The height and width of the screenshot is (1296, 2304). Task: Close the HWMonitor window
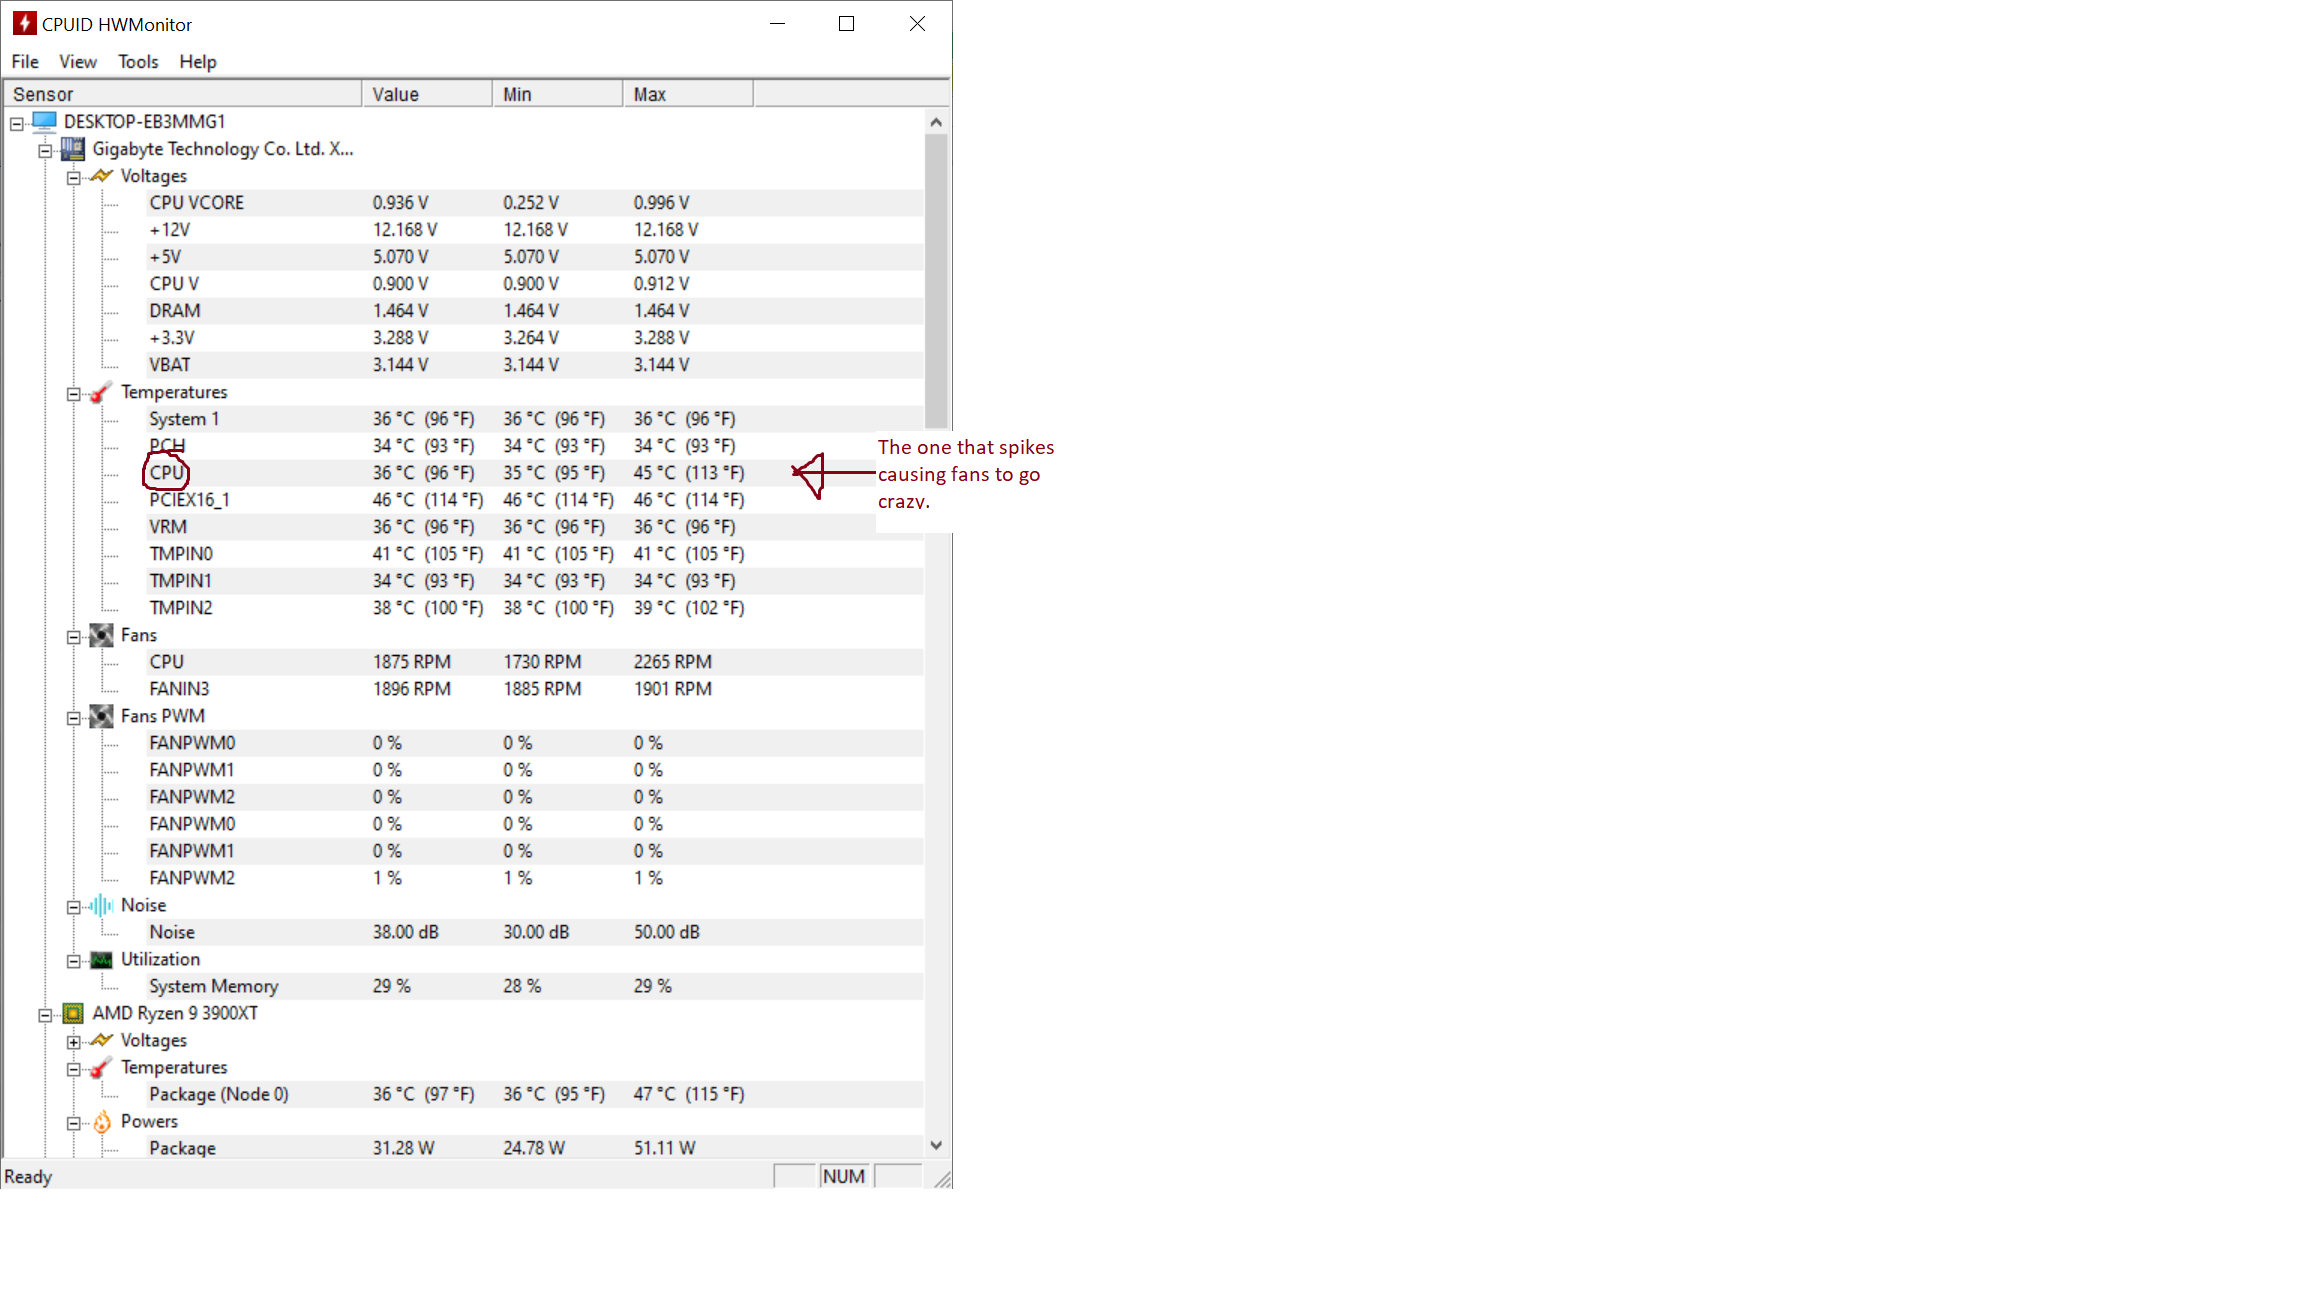tap(917, 23)
